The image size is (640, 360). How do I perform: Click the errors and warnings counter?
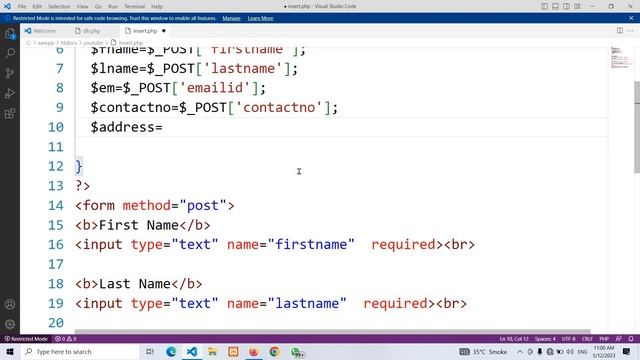(x=66, y=339)
